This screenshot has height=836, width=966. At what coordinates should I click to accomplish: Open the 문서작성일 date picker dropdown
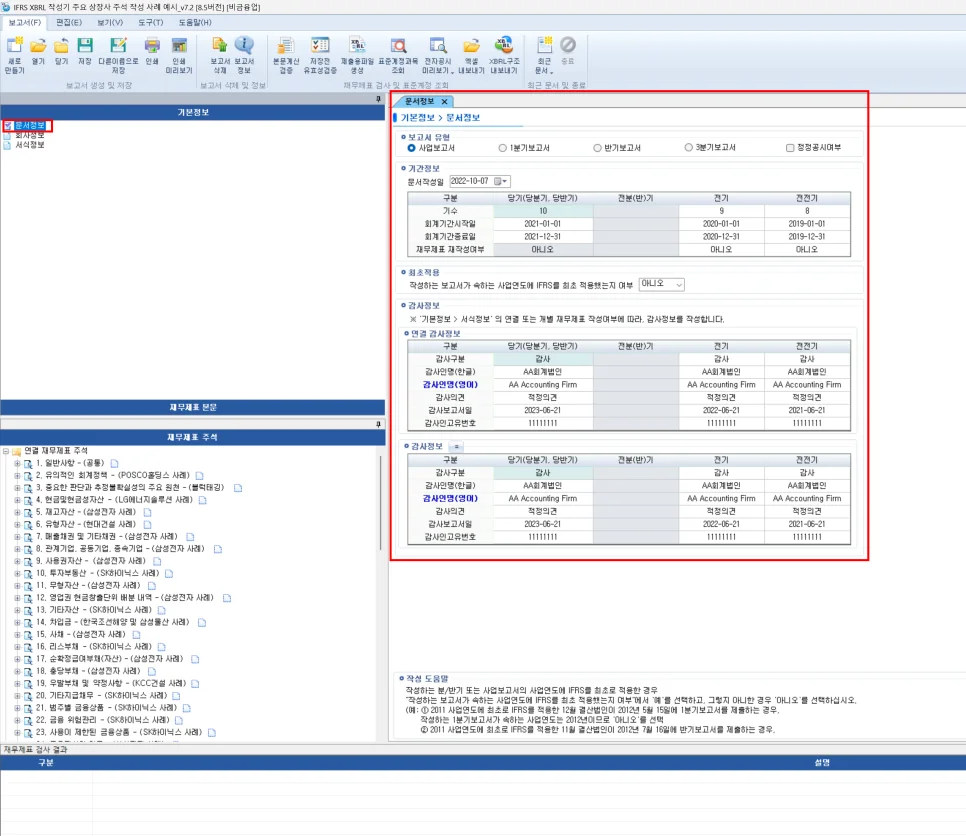504,181
